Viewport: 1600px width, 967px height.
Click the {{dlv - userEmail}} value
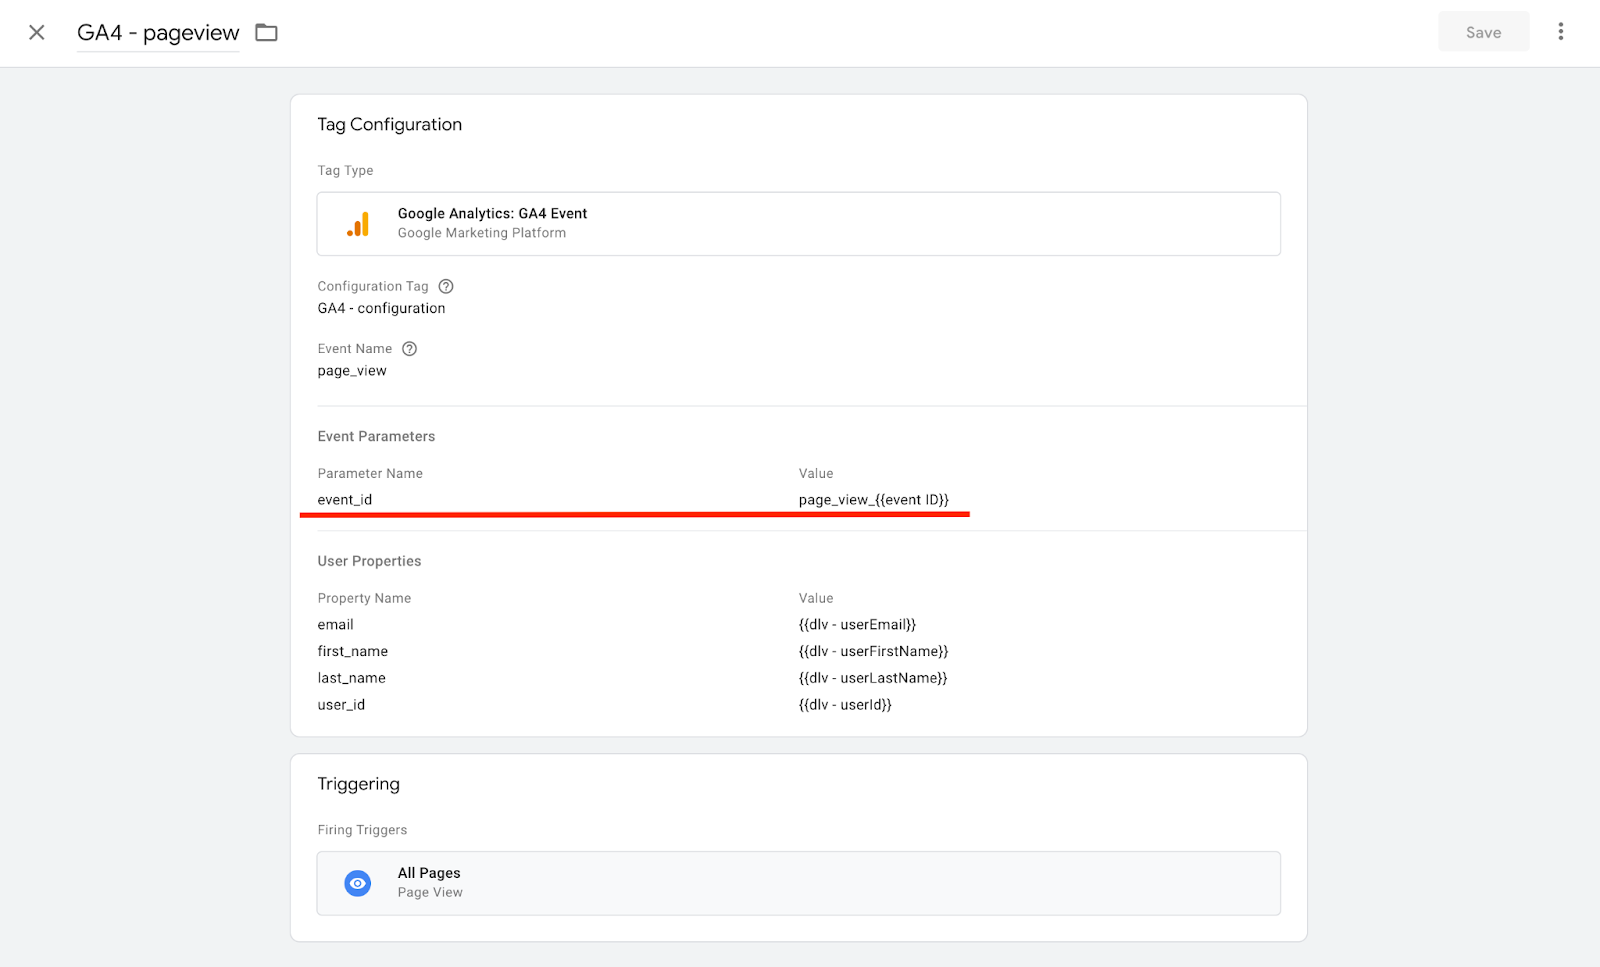(x=857, y=624)
